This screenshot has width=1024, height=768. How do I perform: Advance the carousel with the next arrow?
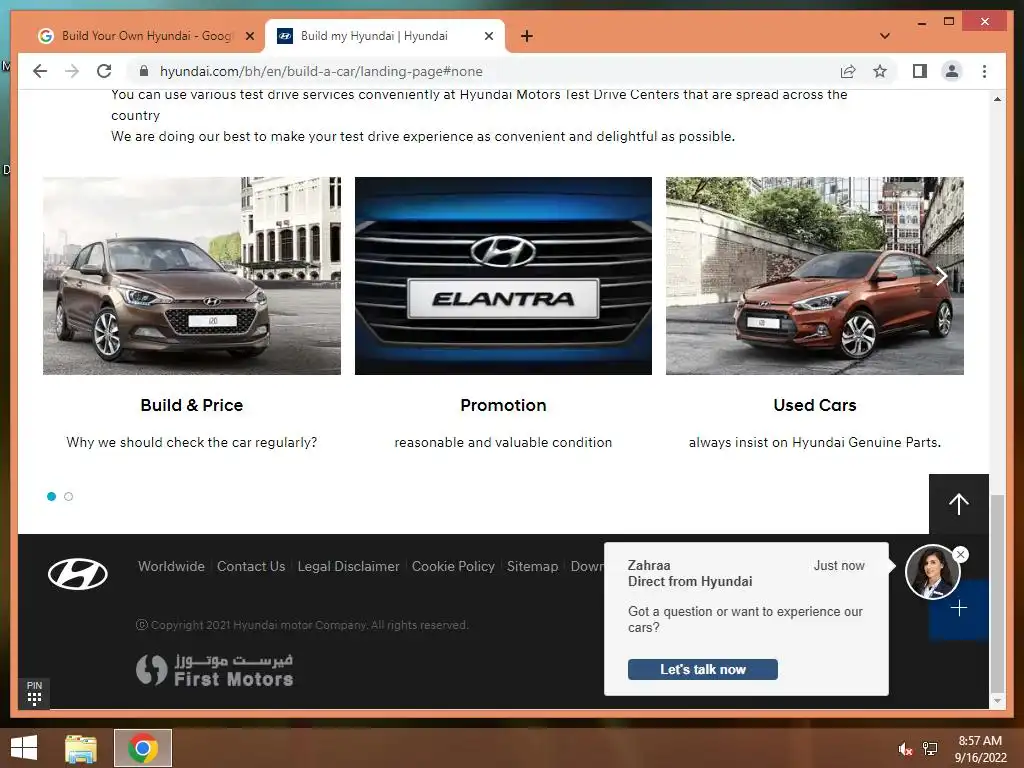(x=941, y=276)
